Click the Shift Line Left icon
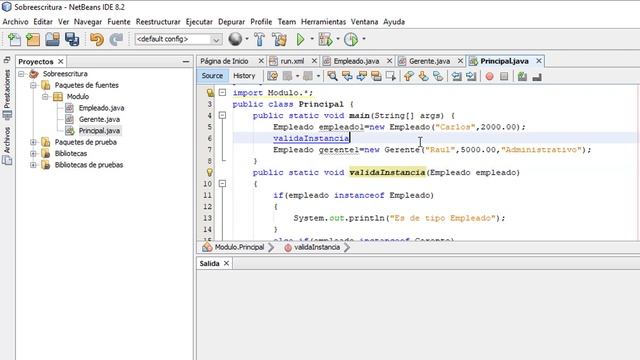Viewport: 640px width, 360px height. coord(456,76)
